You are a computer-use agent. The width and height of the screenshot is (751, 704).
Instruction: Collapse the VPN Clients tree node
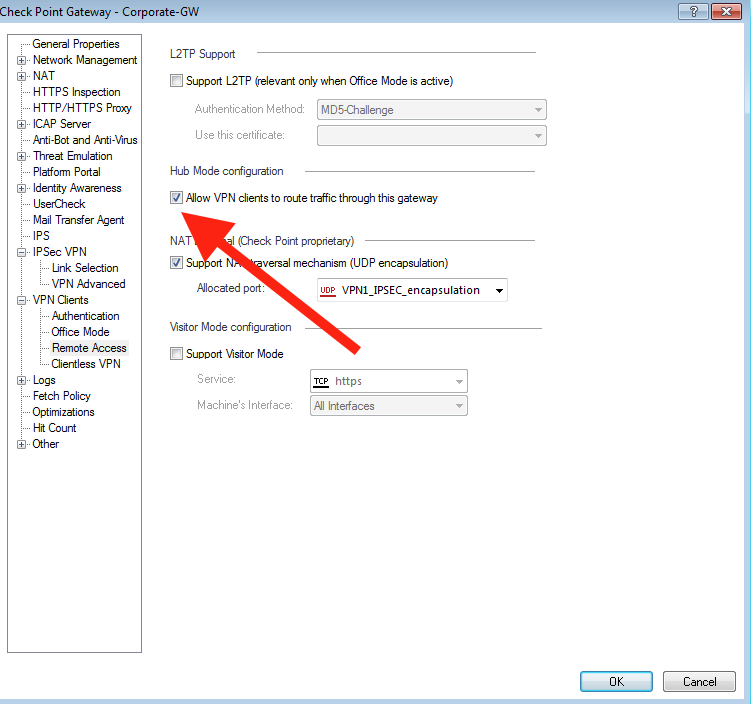[21, 300]
